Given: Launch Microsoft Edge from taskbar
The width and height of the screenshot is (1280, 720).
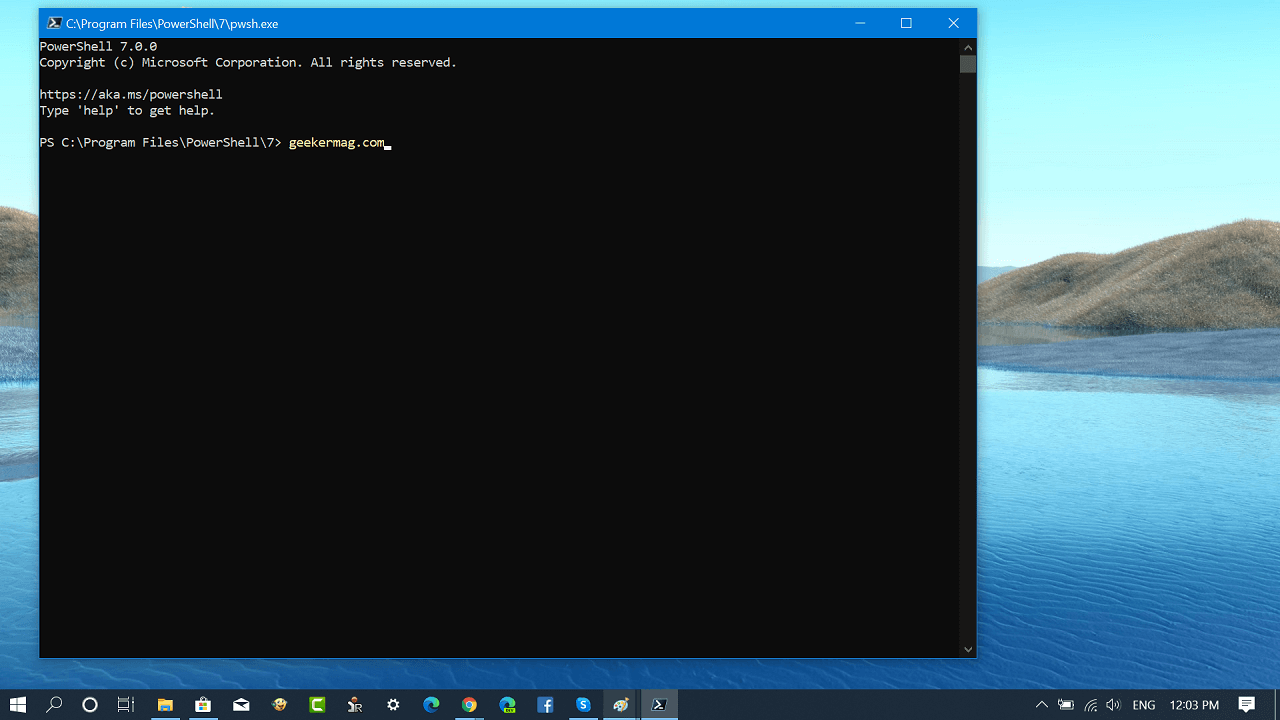Looking at the screenshot, I should click(x=431, y=705).
